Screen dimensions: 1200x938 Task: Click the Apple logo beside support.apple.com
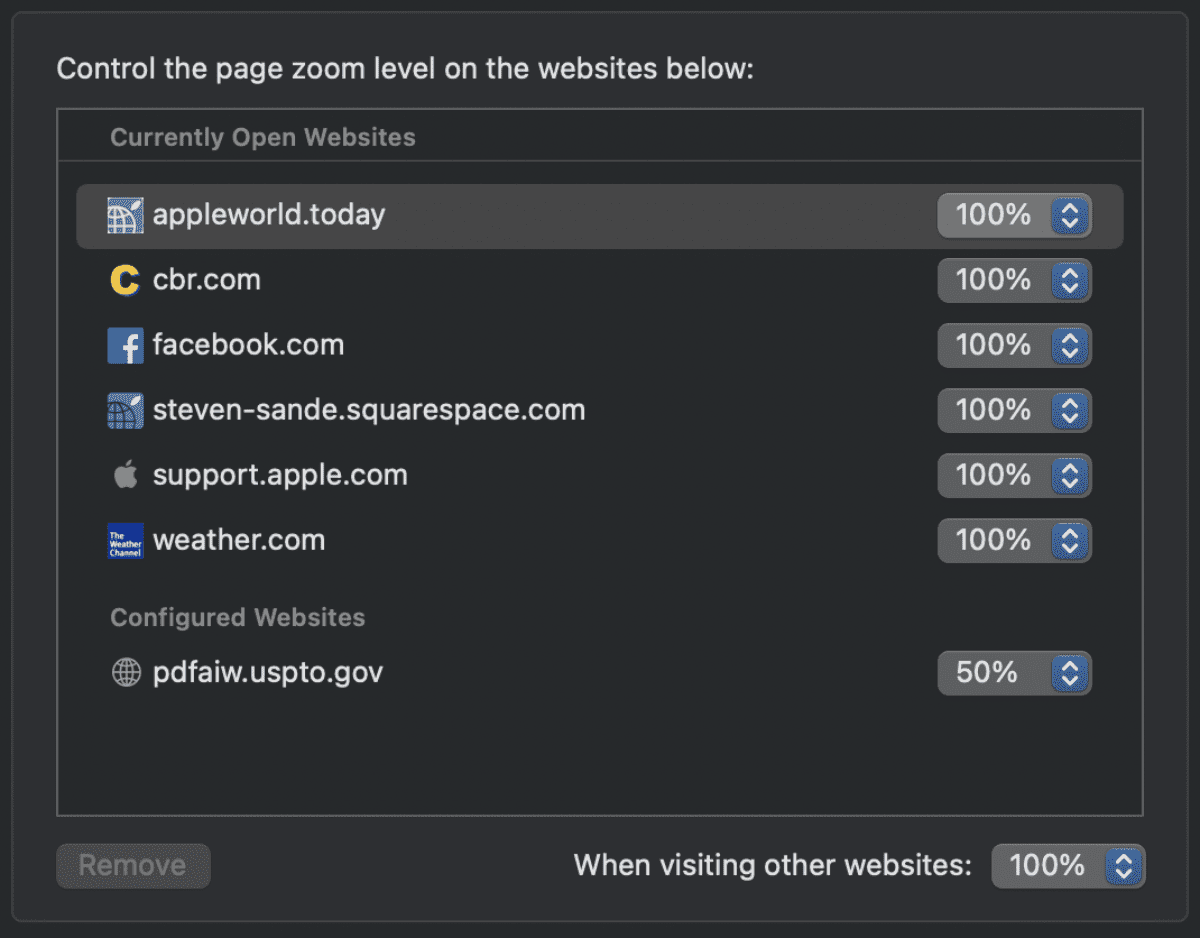tap(125, 475)
